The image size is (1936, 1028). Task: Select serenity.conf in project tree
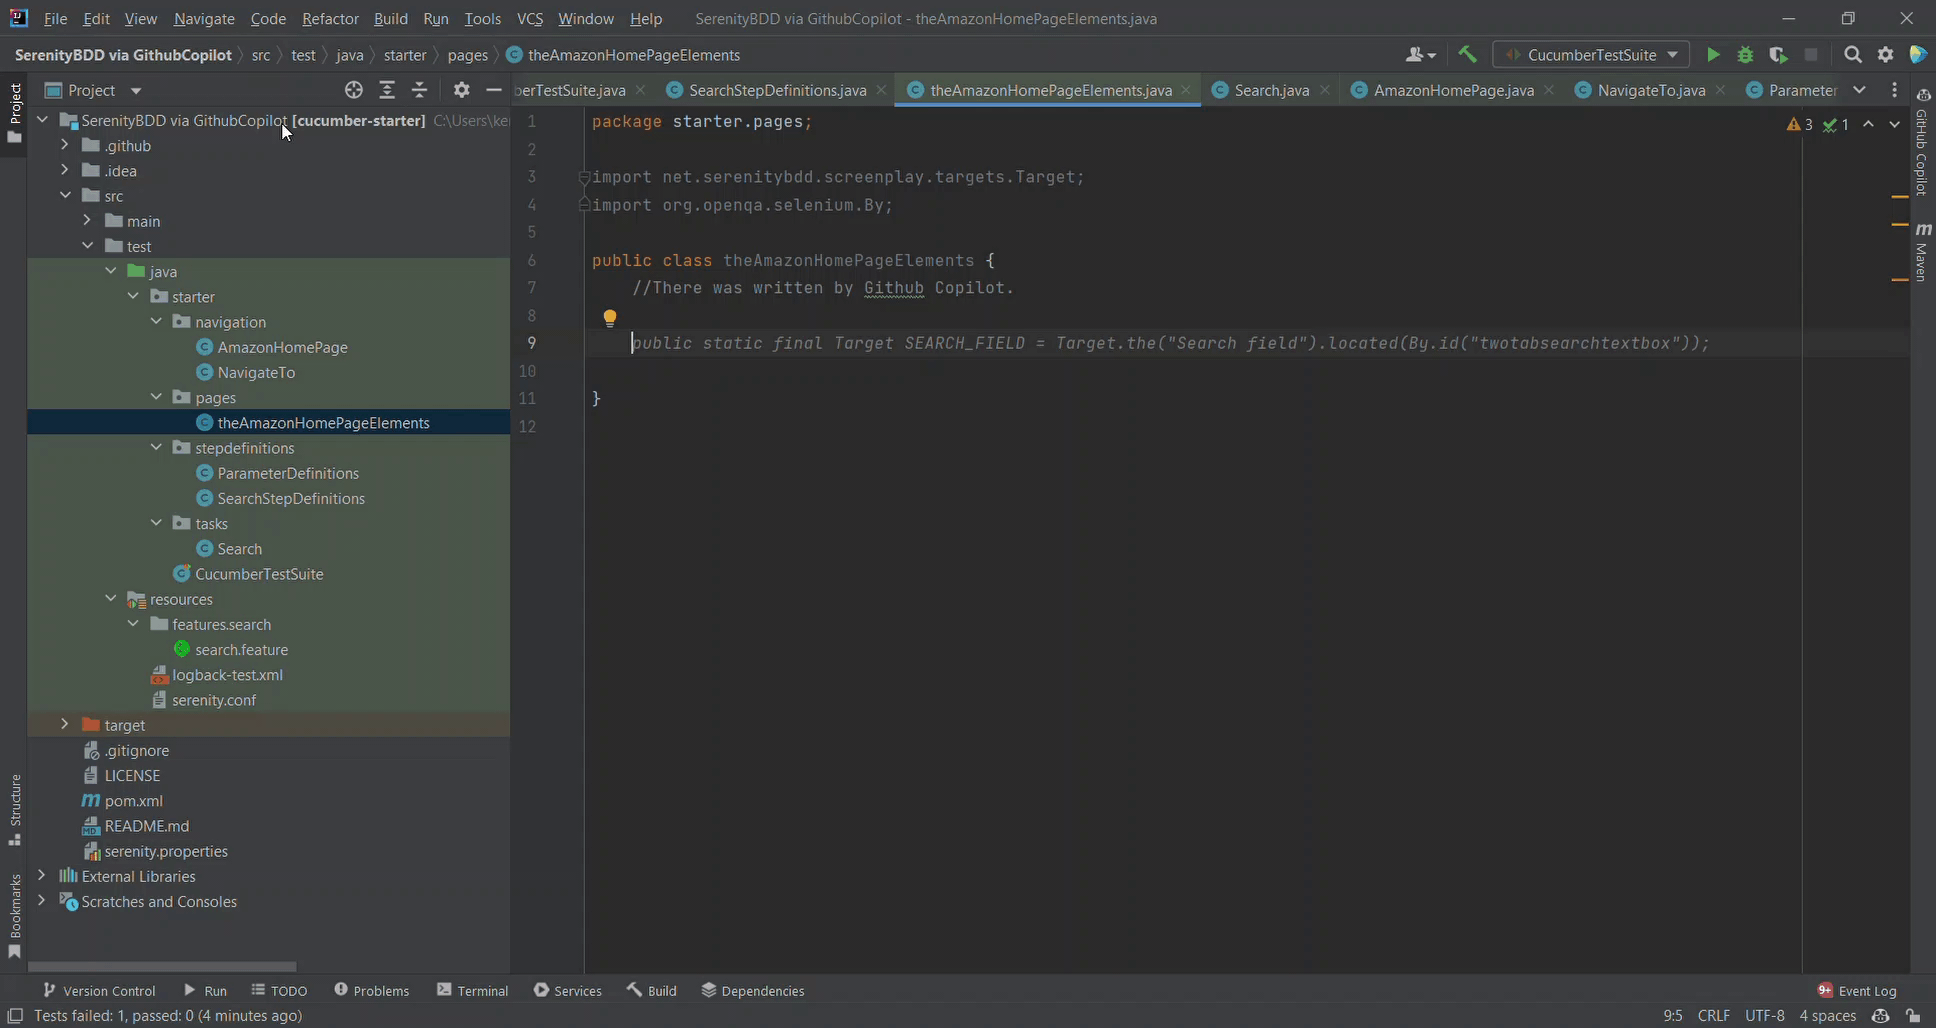click(x=213, y=699)
